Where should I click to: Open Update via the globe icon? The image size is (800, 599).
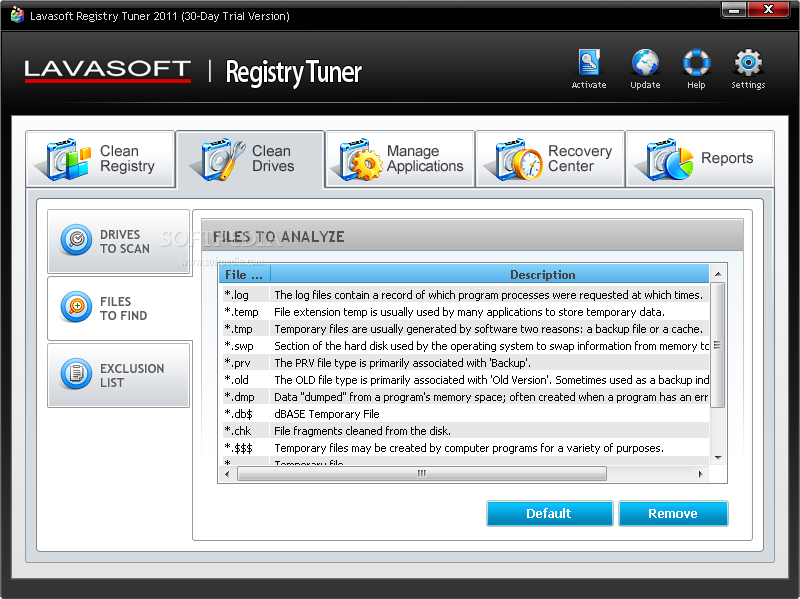tap(645, 62)
